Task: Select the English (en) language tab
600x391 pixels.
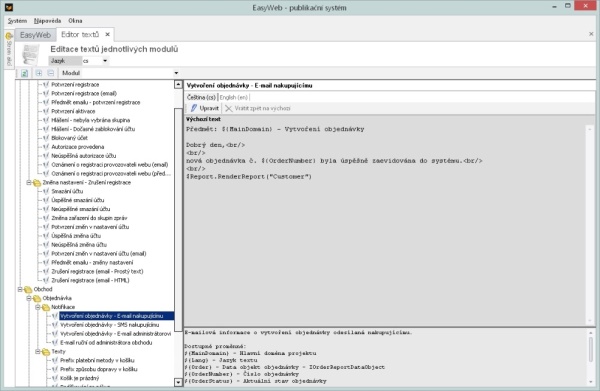Action: click(x=234, y=98)
